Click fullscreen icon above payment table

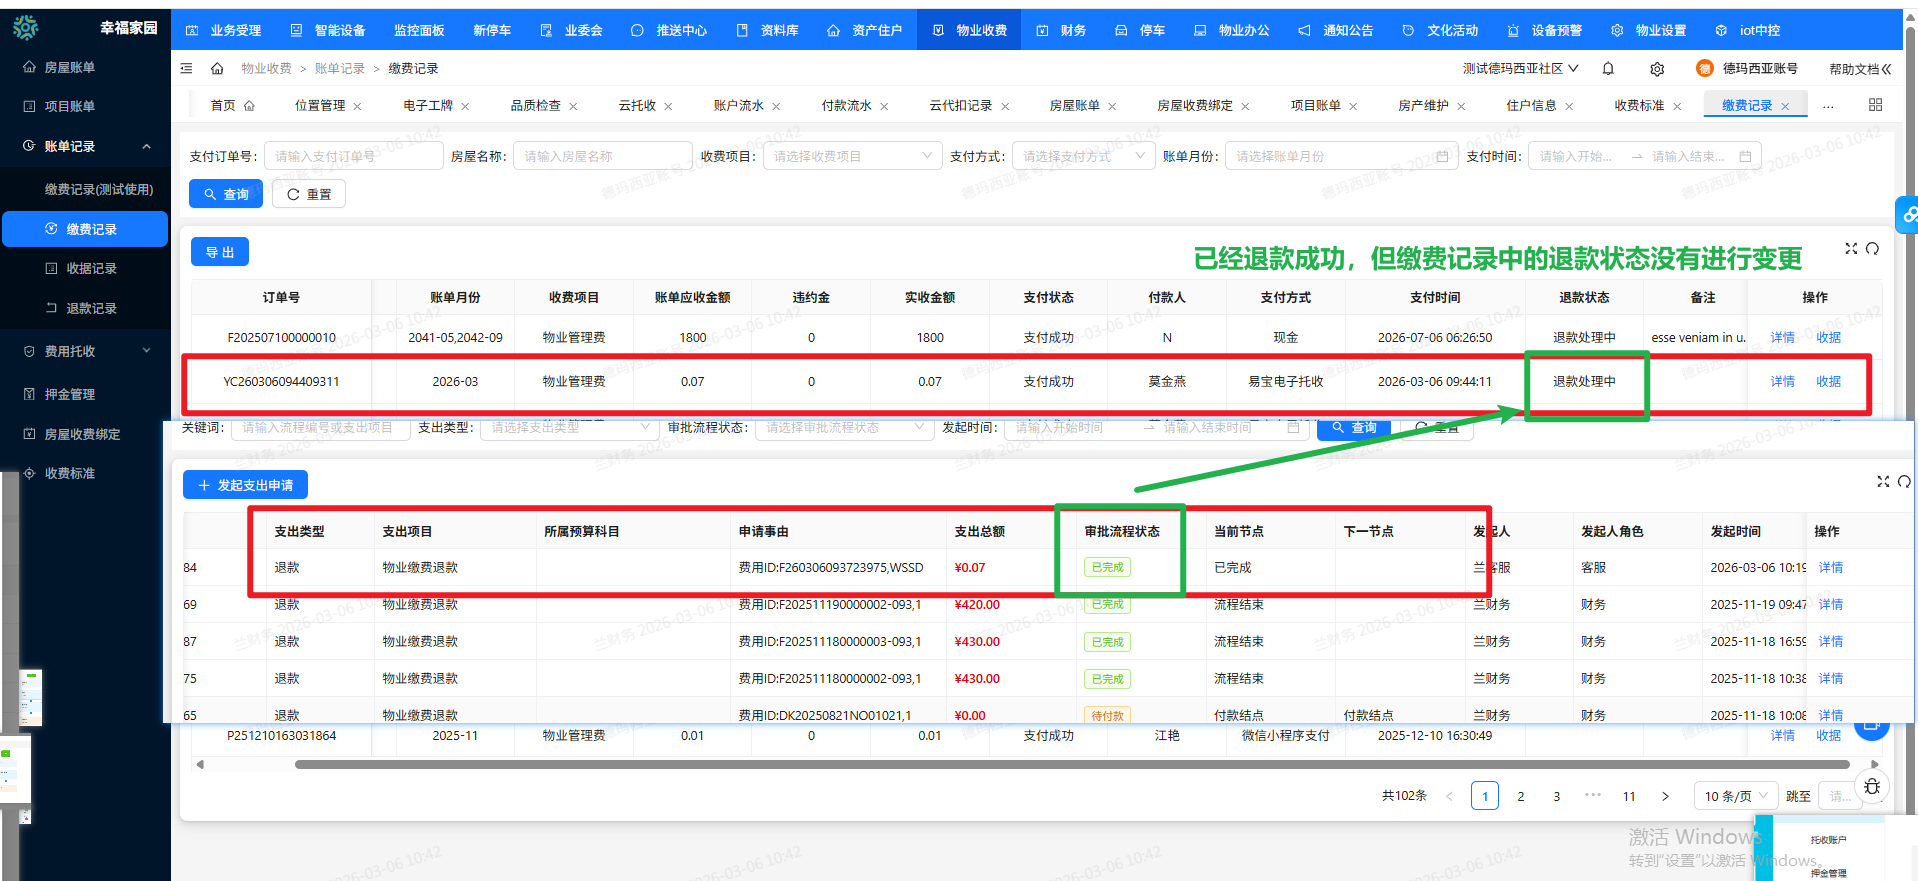coord(1851,249)
